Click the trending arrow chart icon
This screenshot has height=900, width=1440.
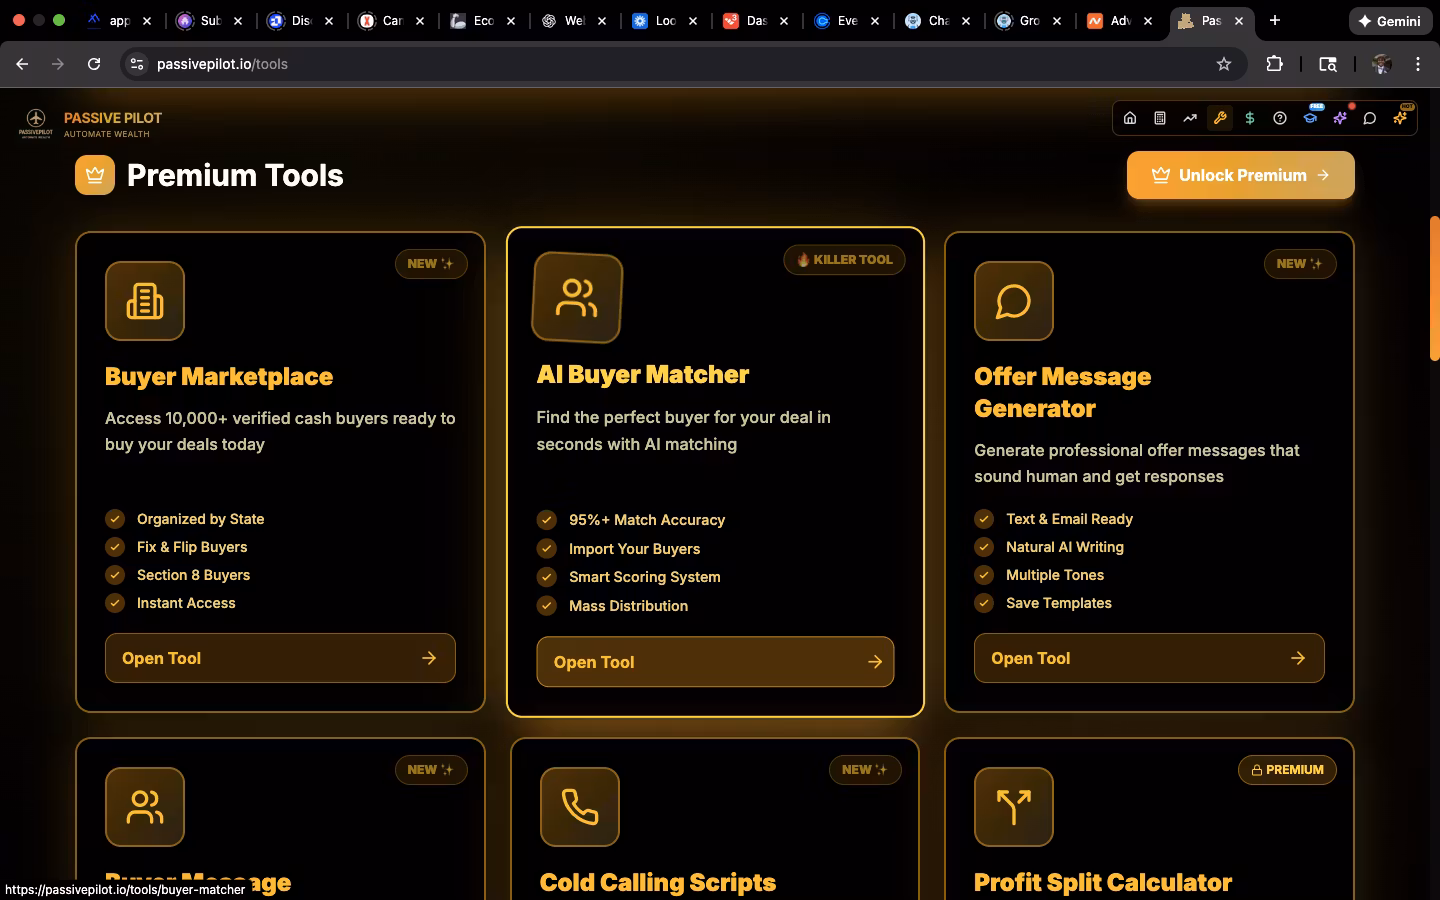[1190, 118]
